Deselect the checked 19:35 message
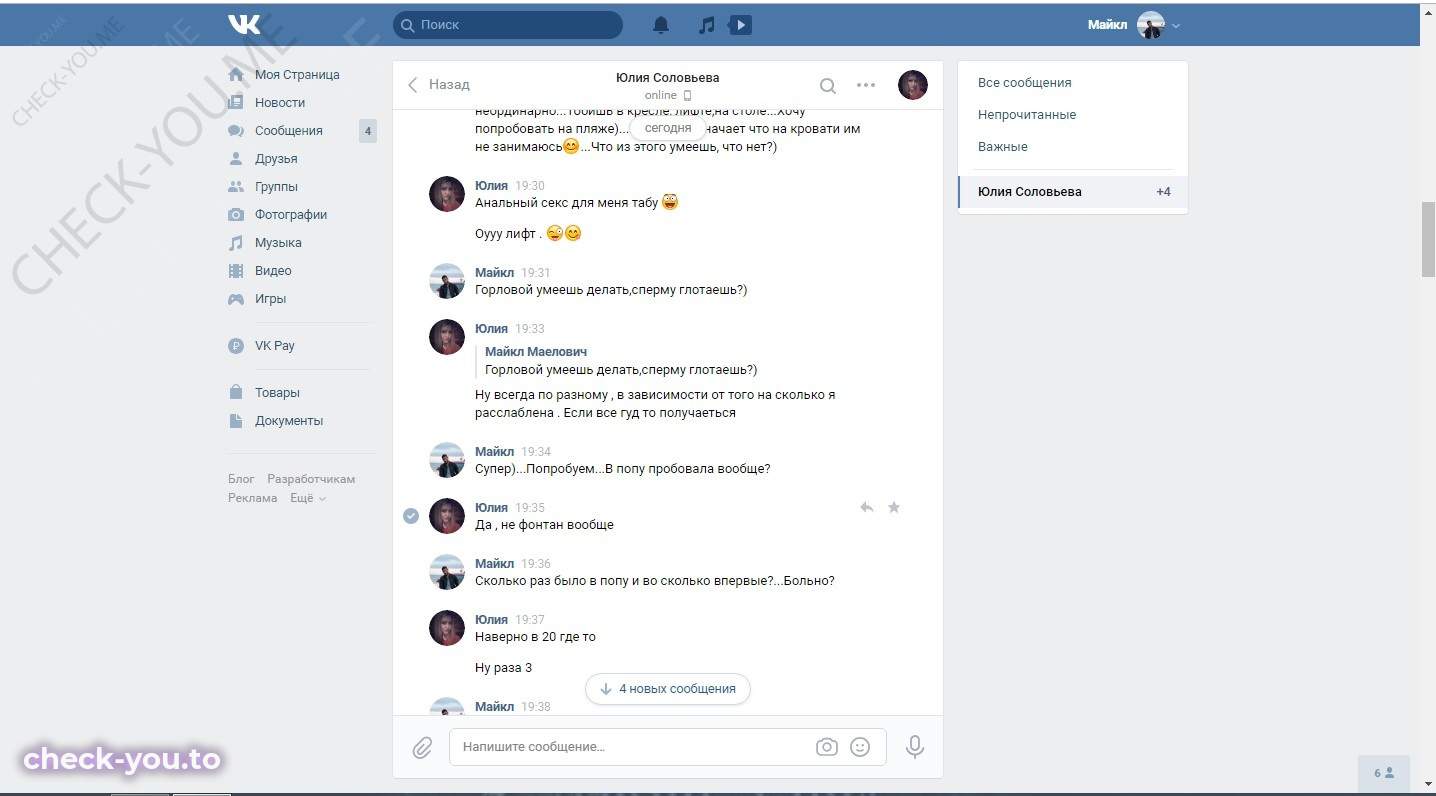 point(410,516)
